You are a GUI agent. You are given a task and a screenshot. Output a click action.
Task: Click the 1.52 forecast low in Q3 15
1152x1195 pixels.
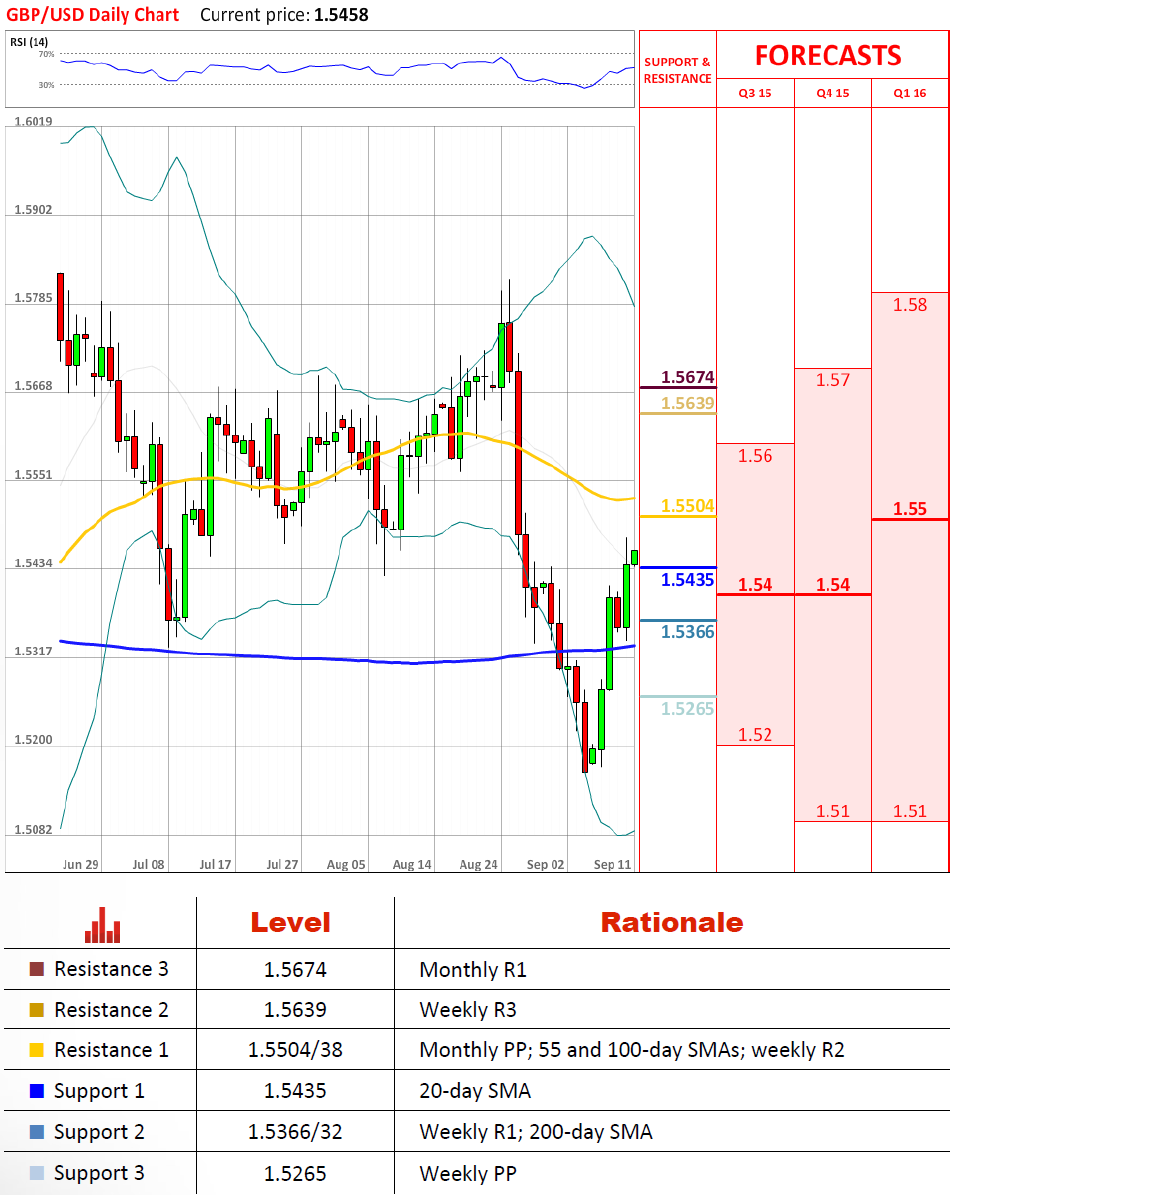(755, 735)
